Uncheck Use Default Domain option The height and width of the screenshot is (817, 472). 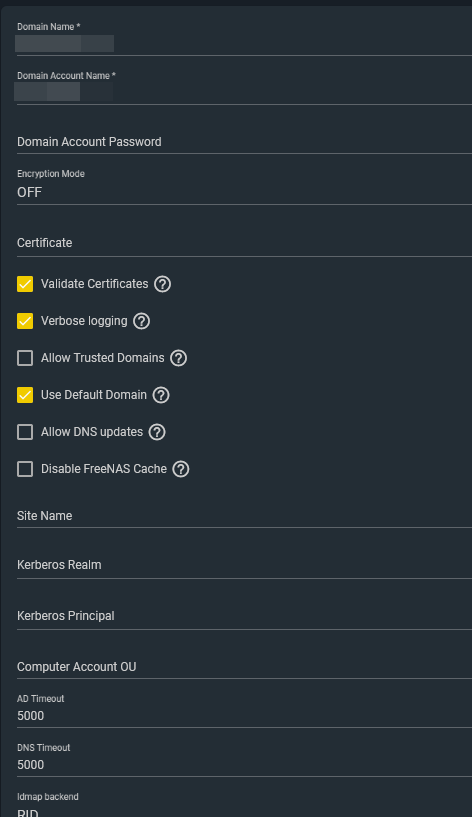pyautogui.click(x=25, y=395)
